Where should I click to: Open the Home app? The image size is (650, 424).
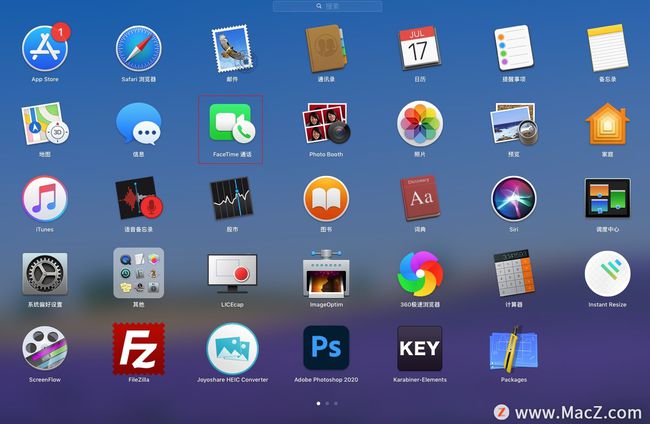point(607,124)
